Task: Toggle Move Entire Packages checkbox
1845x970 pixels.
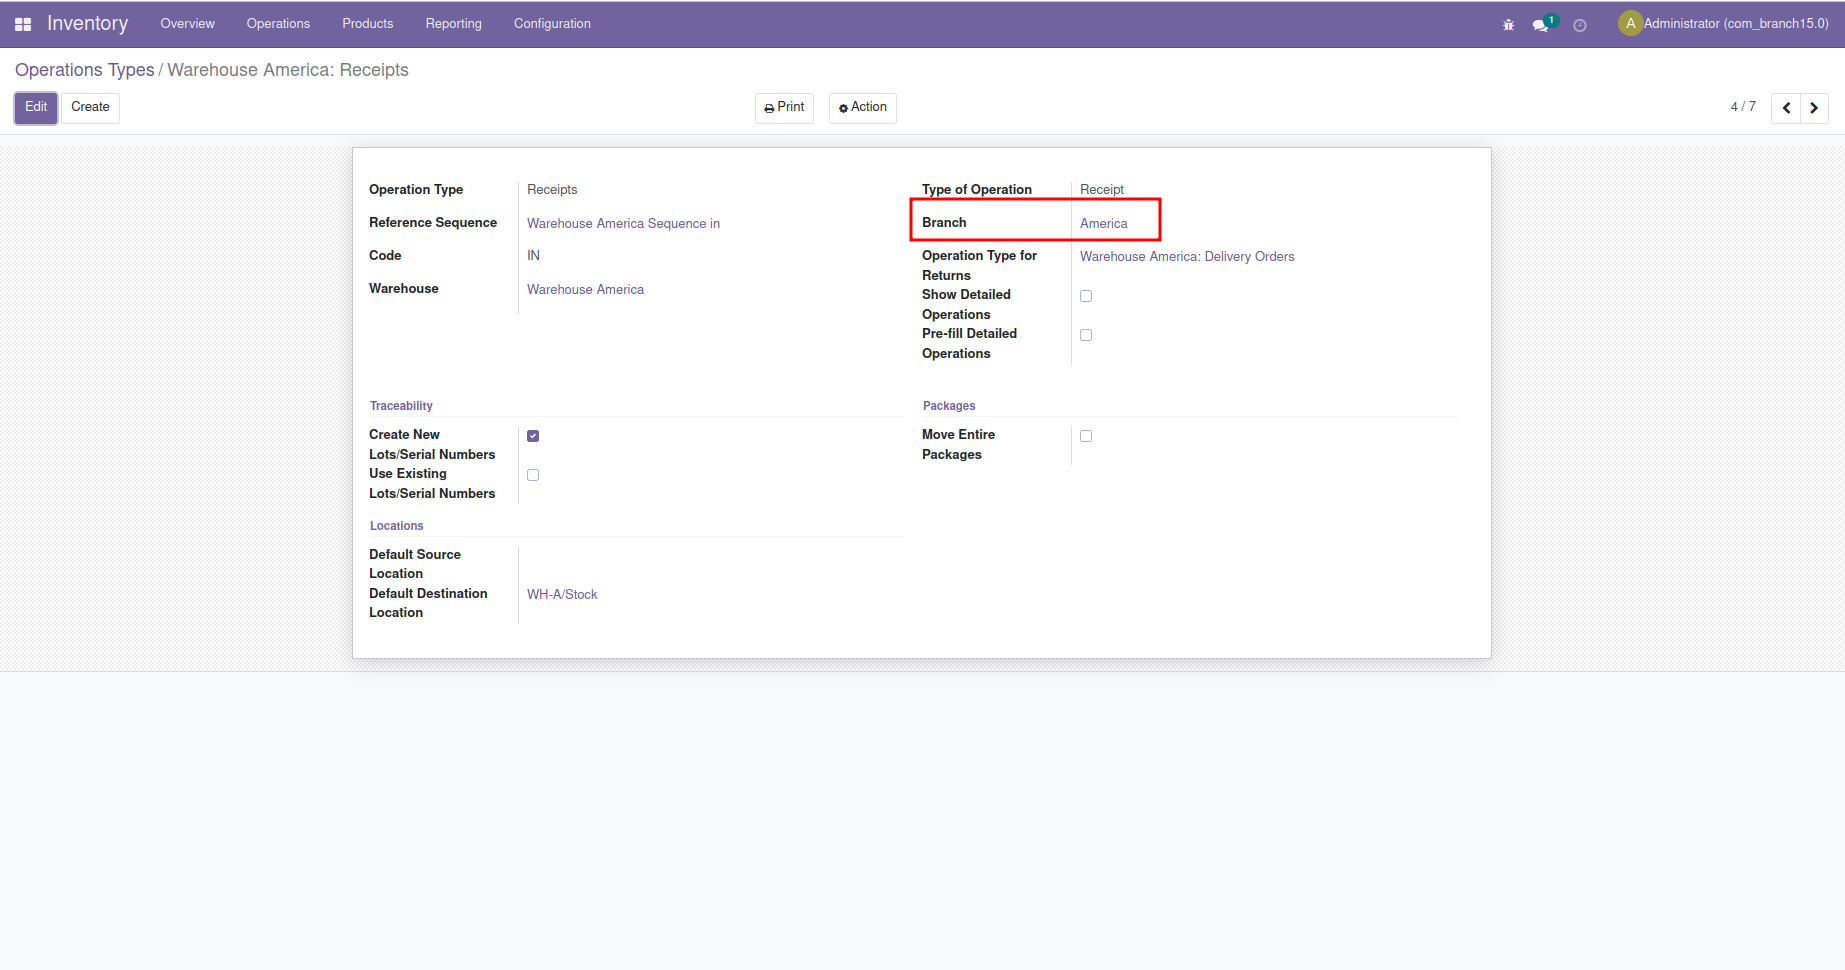Action: pyautogui.click(x=1086, y=436)
